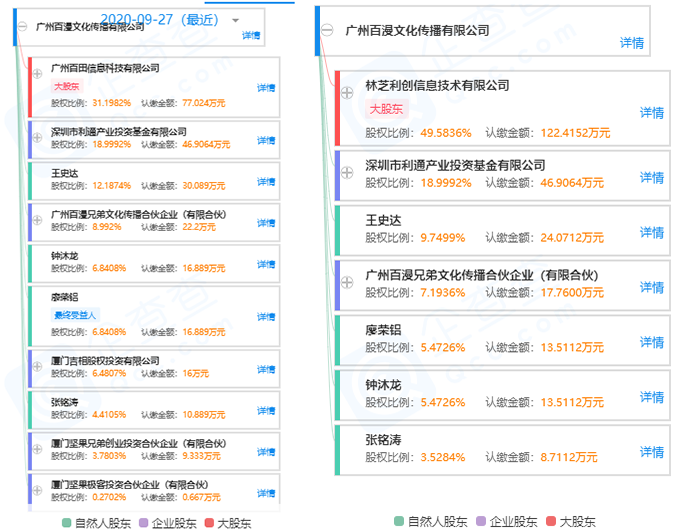Select shareholder name 钟沐龙 in right panel
The image size is (682, 530).
[x=383, y=385]
